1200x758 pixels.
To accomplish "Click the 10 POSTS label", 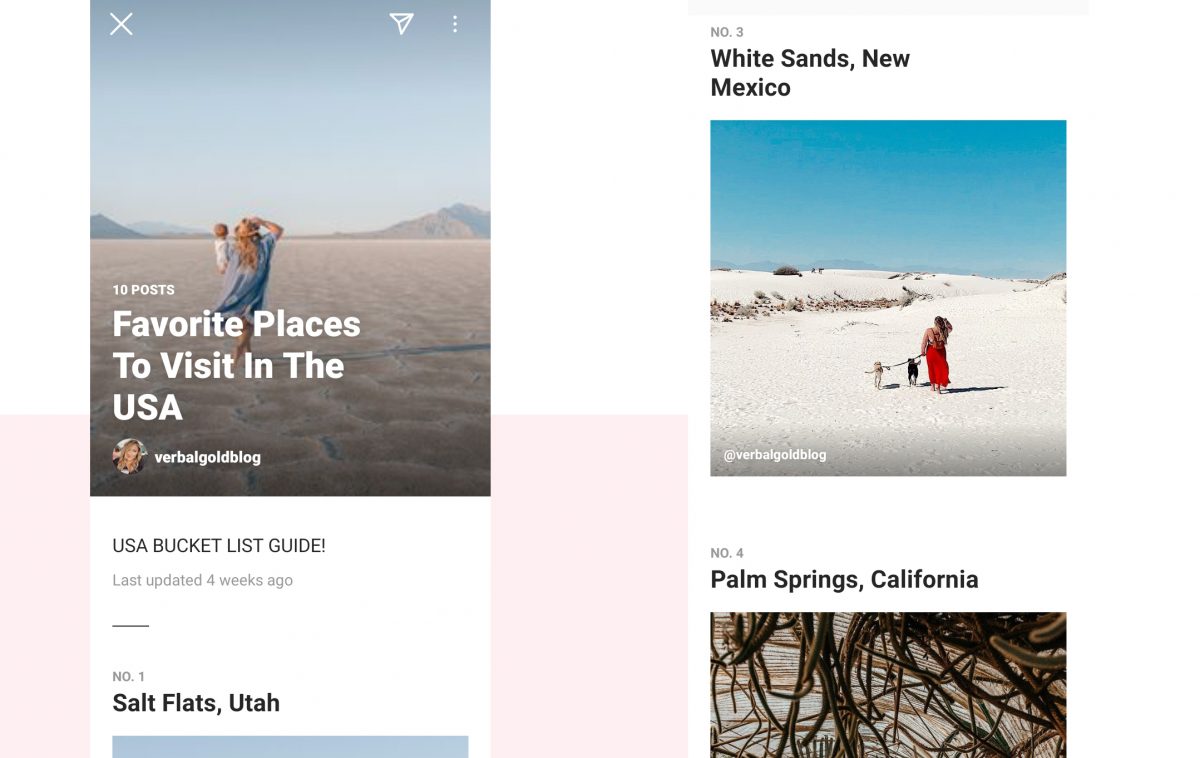I will pyautogui.click(x=143, y=290).
